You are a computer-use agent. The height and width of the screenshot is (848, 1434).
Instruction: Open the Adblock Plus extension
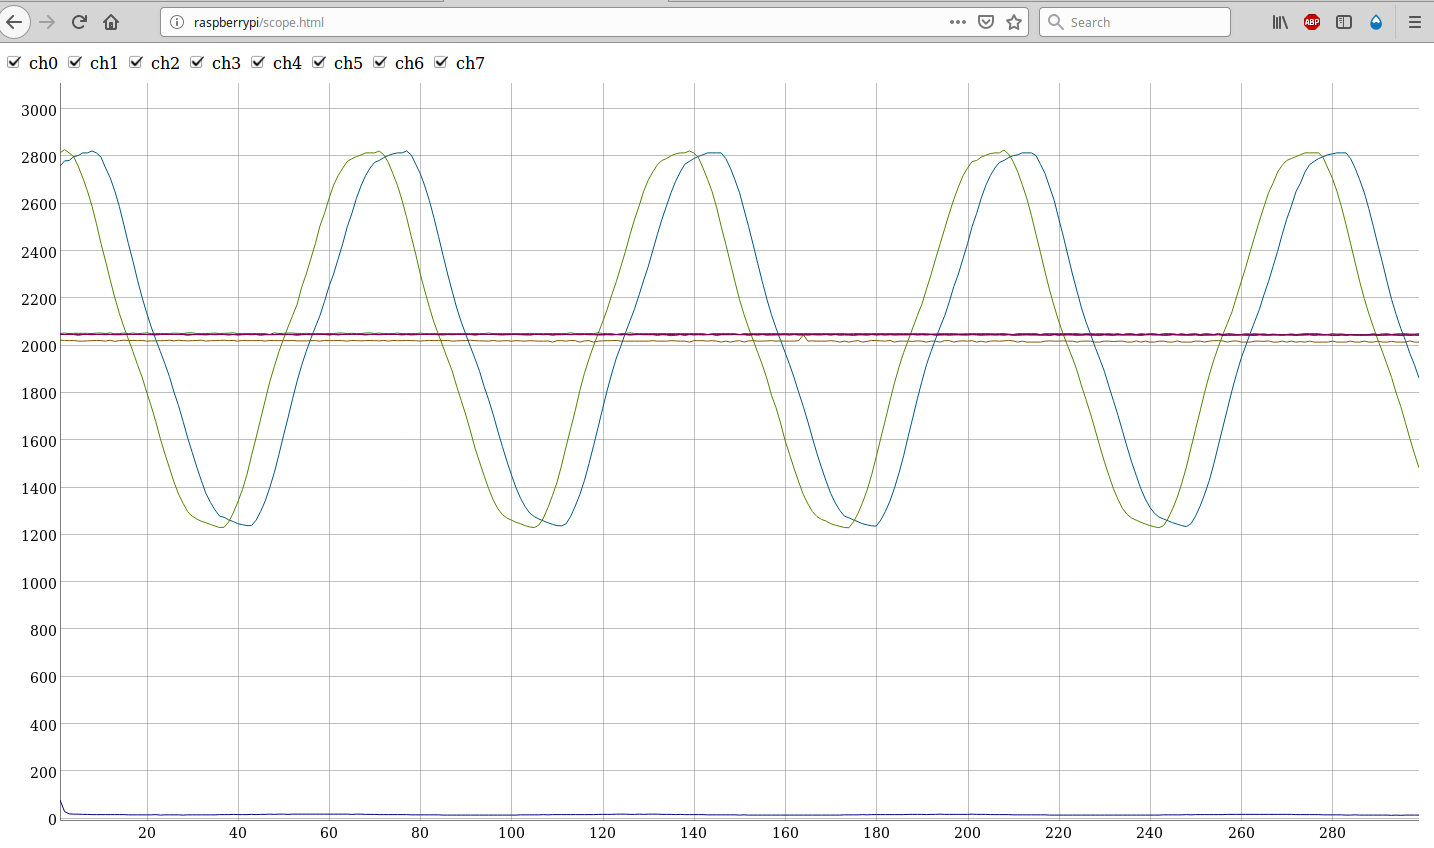(1312, 22)
